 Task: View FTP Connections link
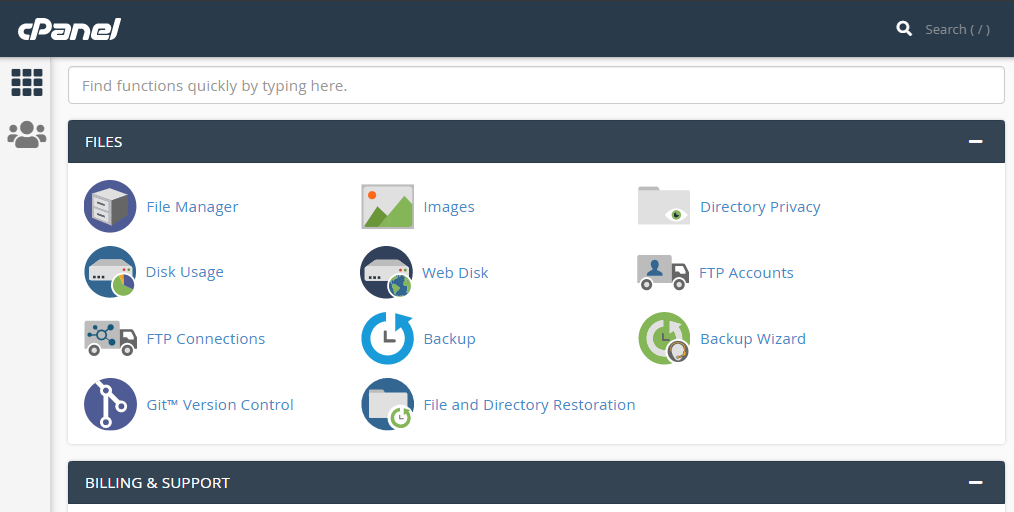pos(206,339)
